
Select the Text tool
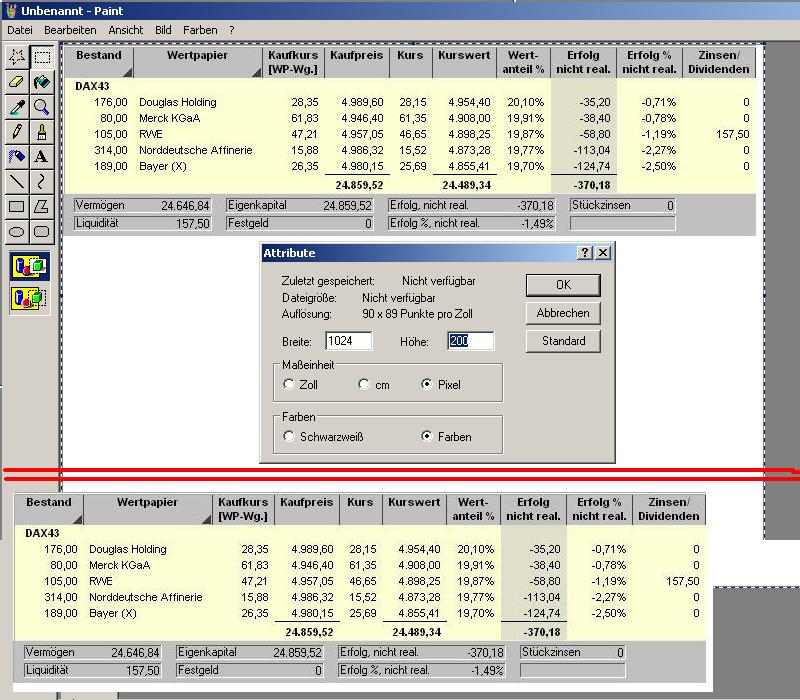[41, 156]
